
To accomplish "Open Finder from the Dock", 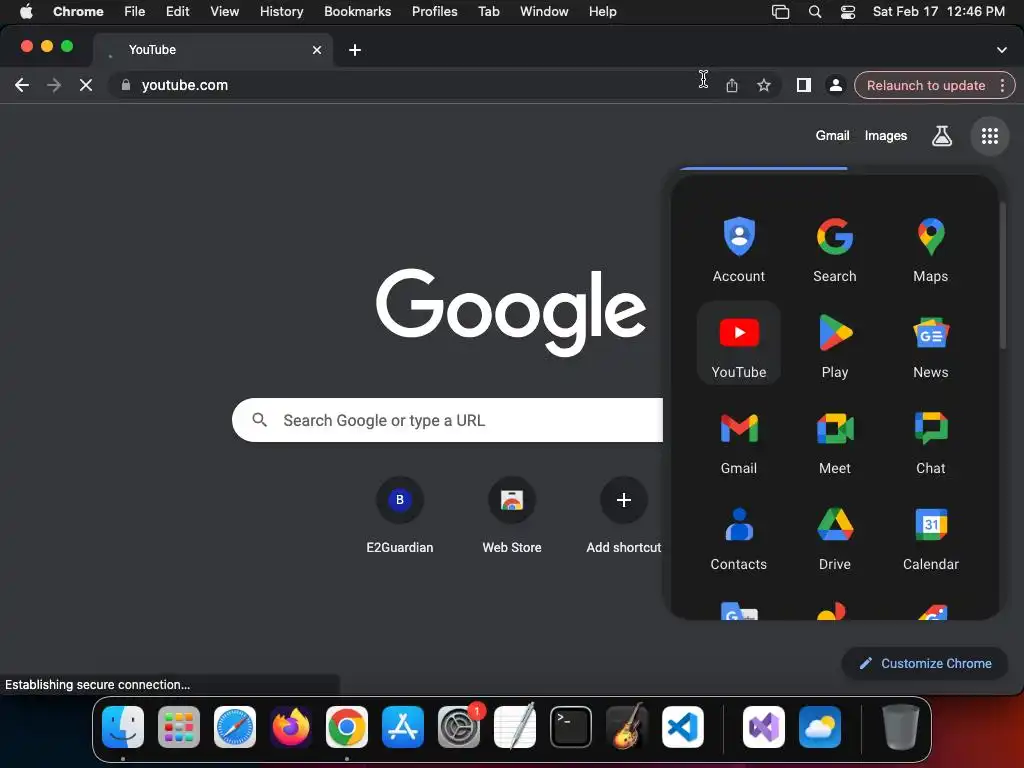I will 123,727.
